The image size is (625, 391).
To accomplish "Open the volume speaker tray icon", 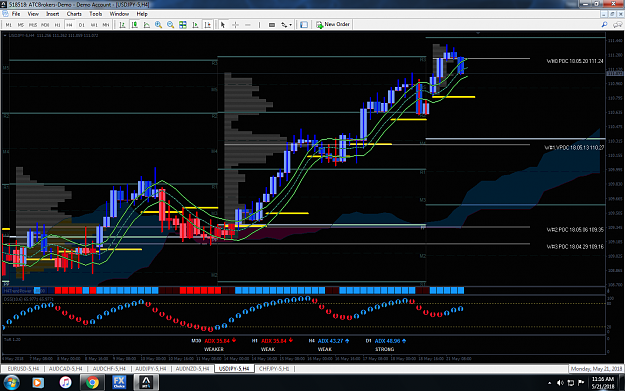I will point(560,383).
